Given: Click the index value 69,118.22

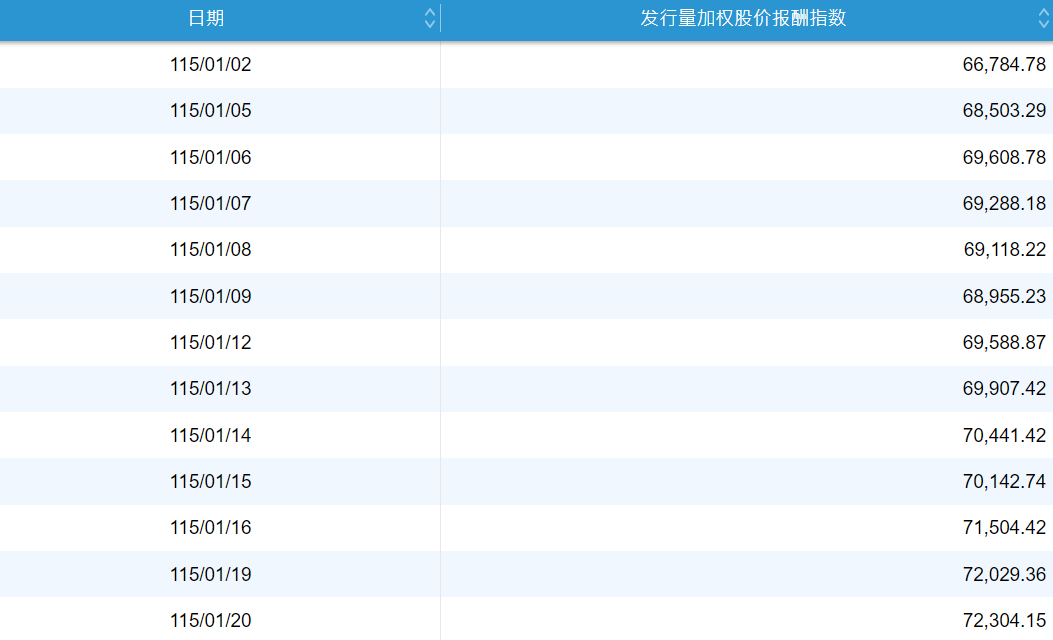Looking at the screenshot, I should [1004, 250].
